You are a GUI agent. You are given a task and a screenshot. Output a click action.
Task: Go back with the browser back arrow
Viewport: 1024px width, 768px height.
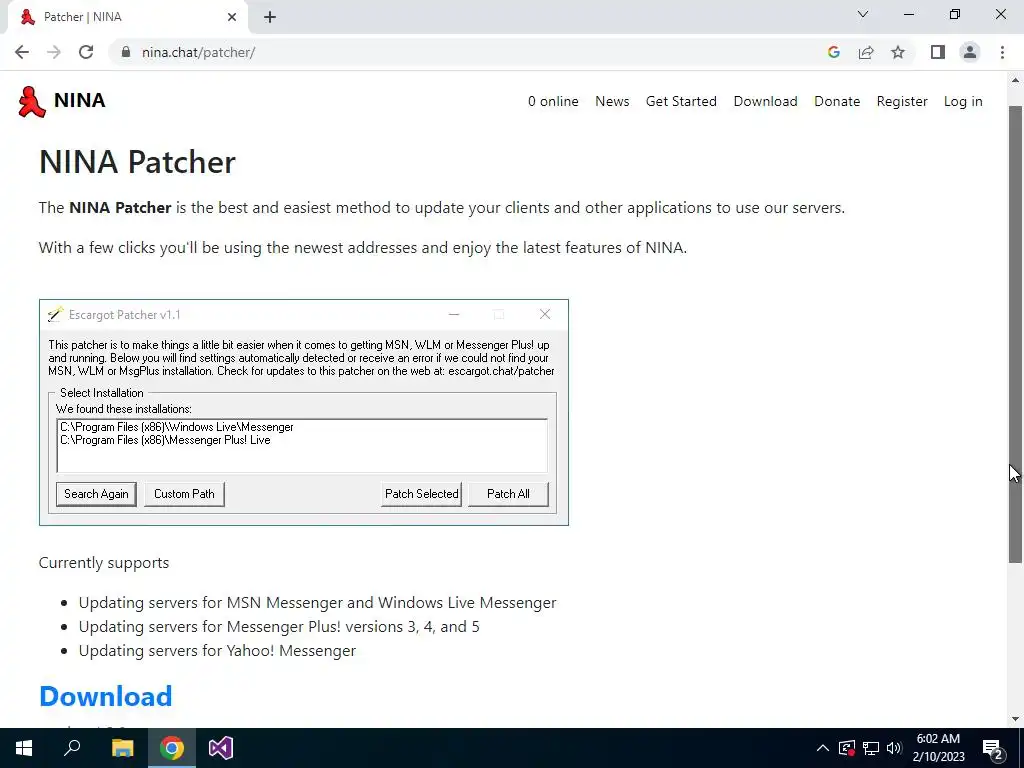click(22, 52)
